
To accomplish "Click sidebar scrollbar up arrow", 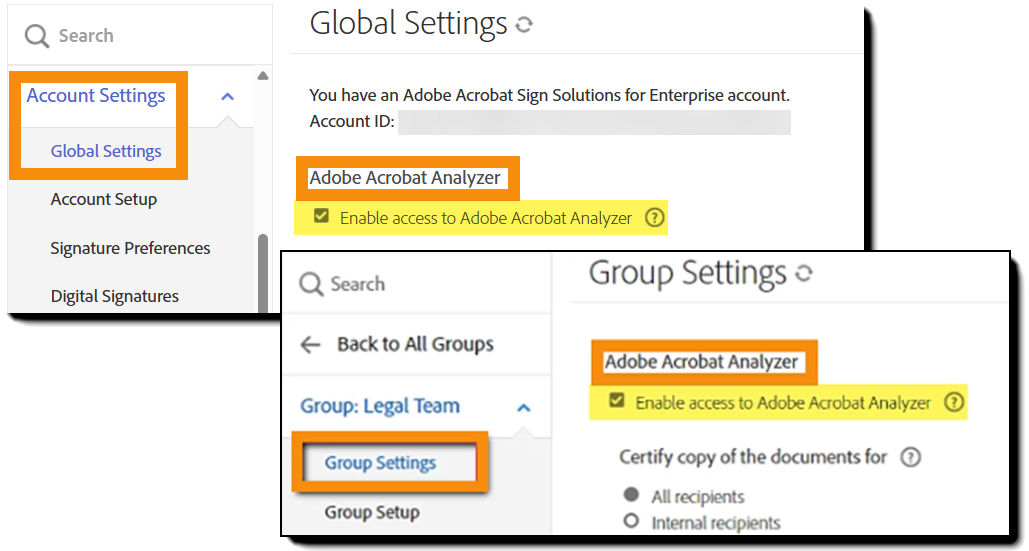I will pyautogui.click(x=263, y=75).
